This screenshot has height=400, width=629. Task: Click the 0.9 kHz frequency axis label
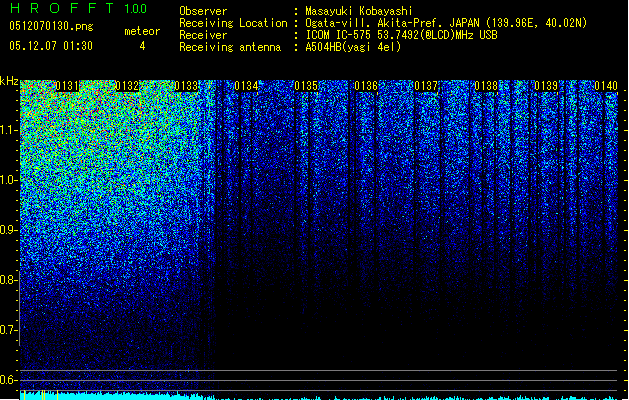[x=9, y=230]
